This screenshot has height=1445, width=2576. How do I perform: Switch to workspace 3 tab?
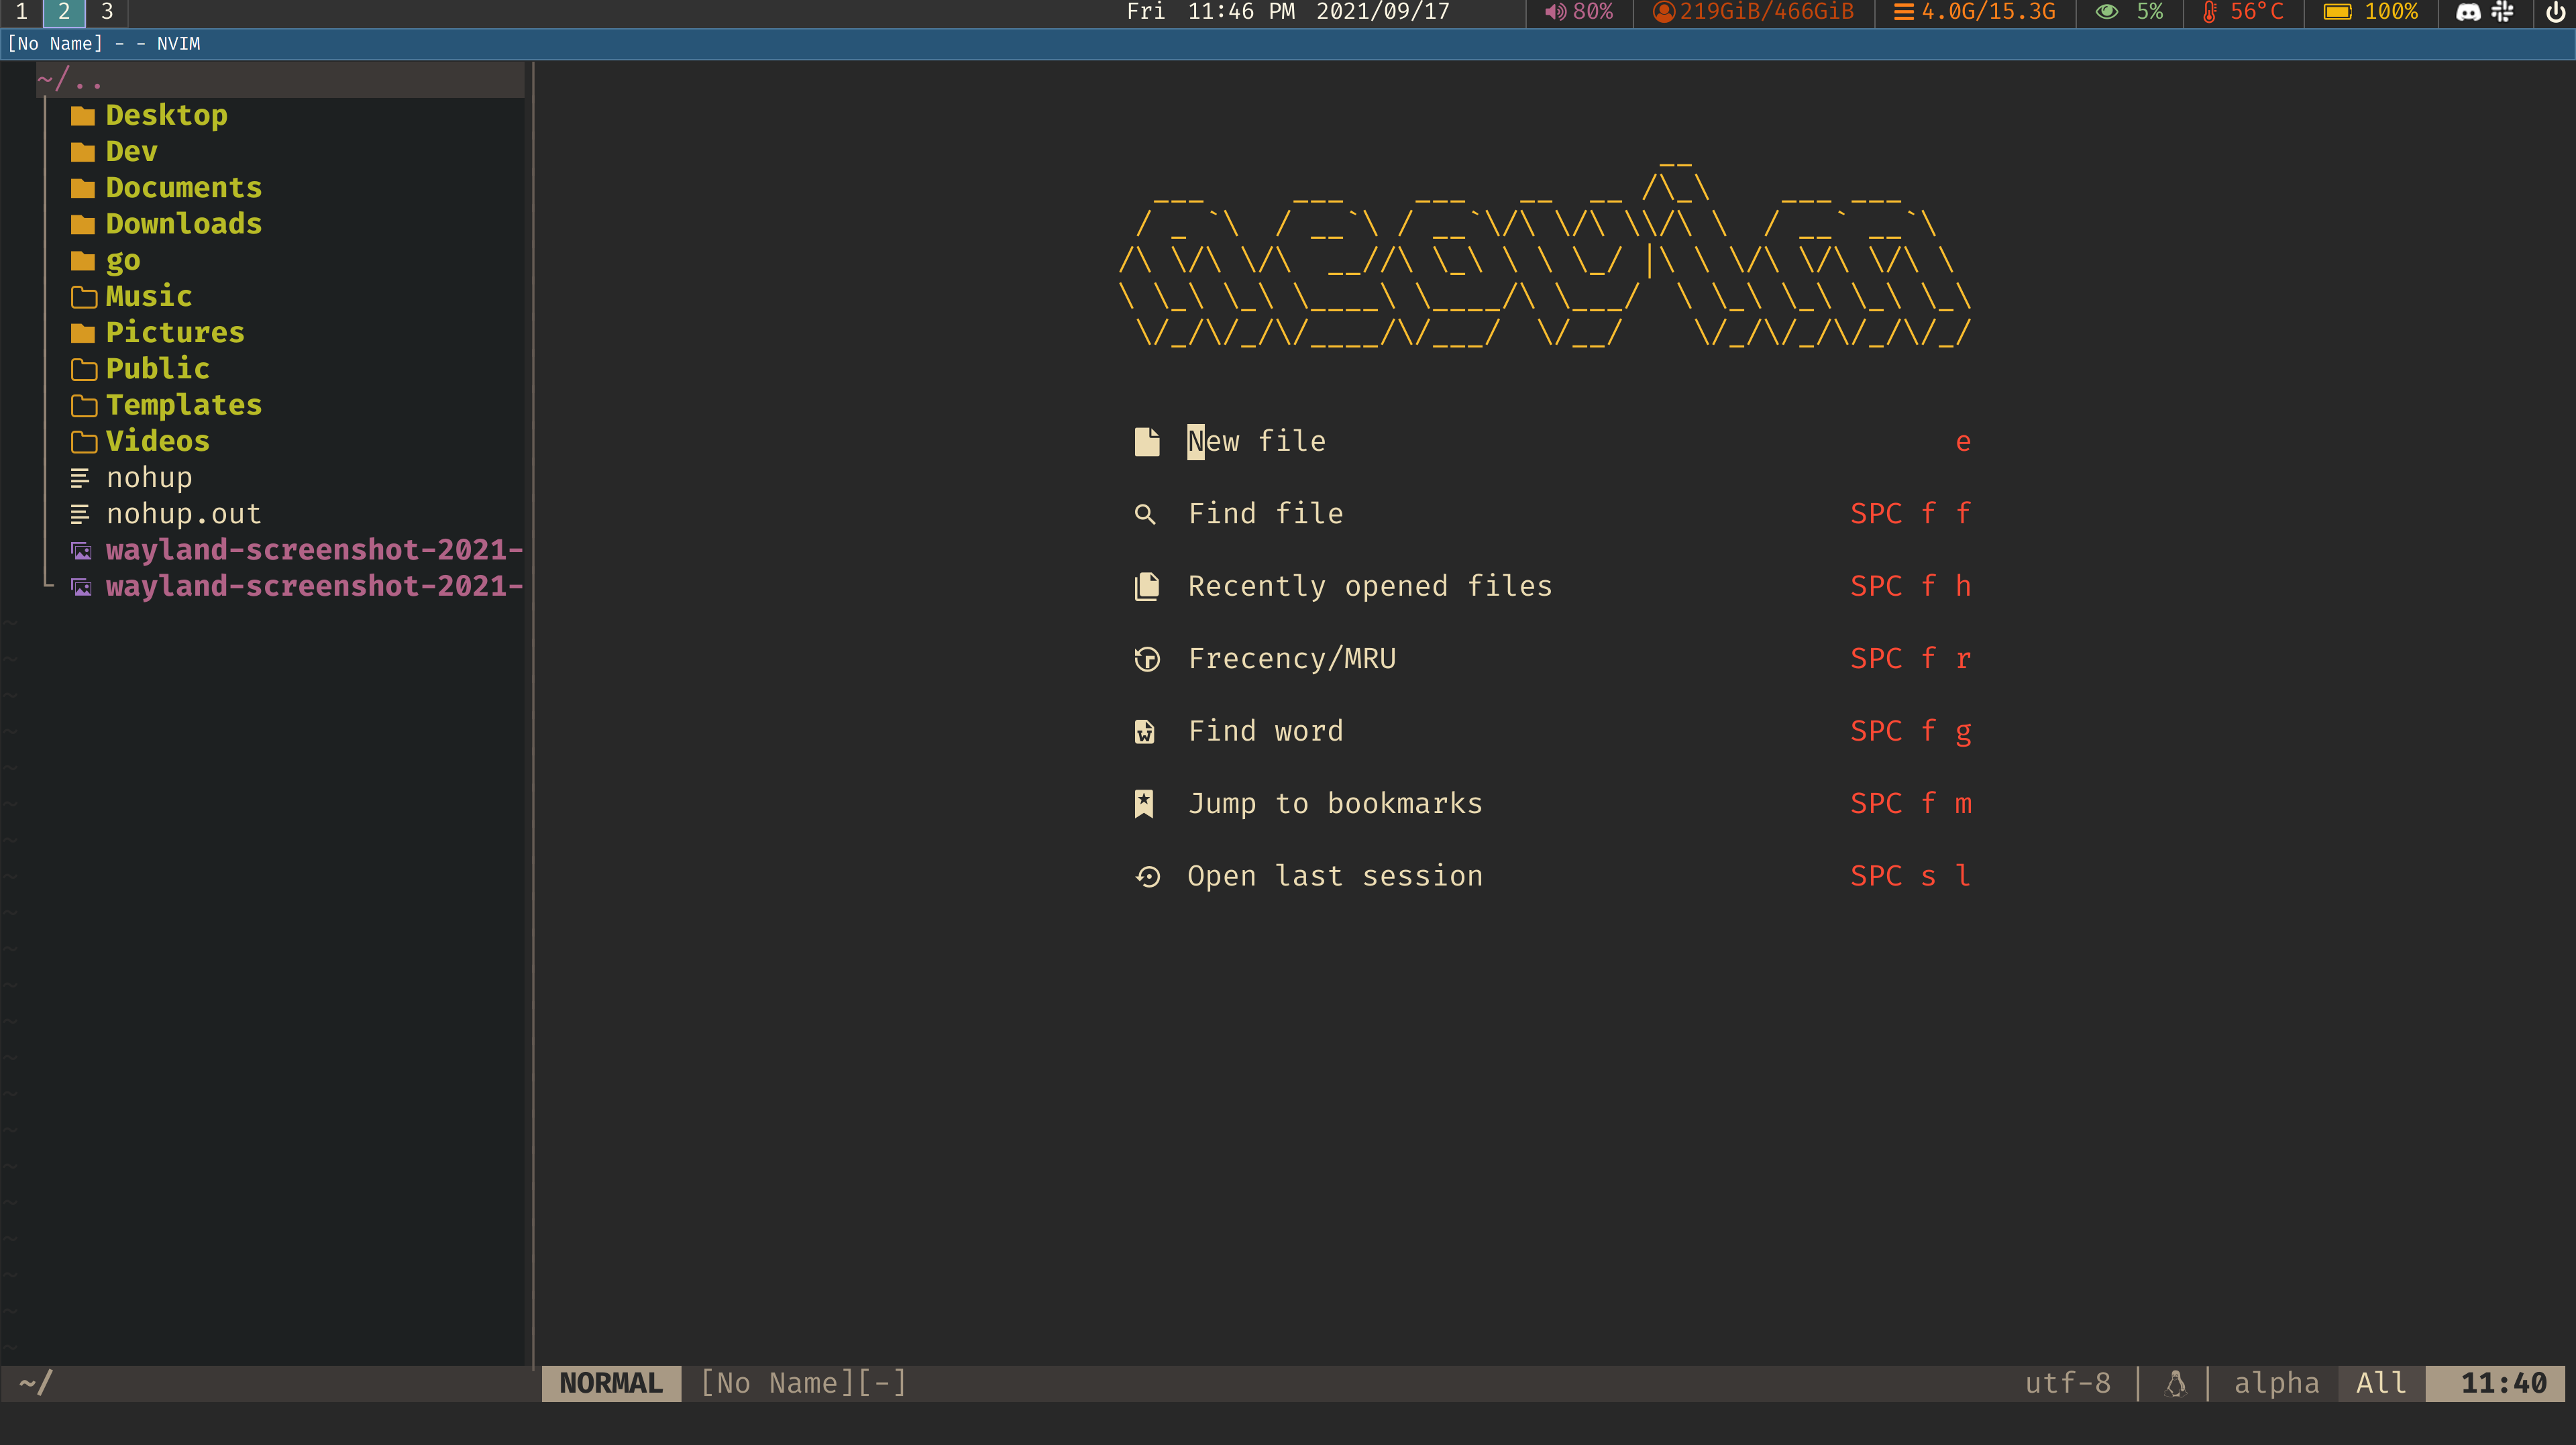pyautogui.click(x=107, y=12)
